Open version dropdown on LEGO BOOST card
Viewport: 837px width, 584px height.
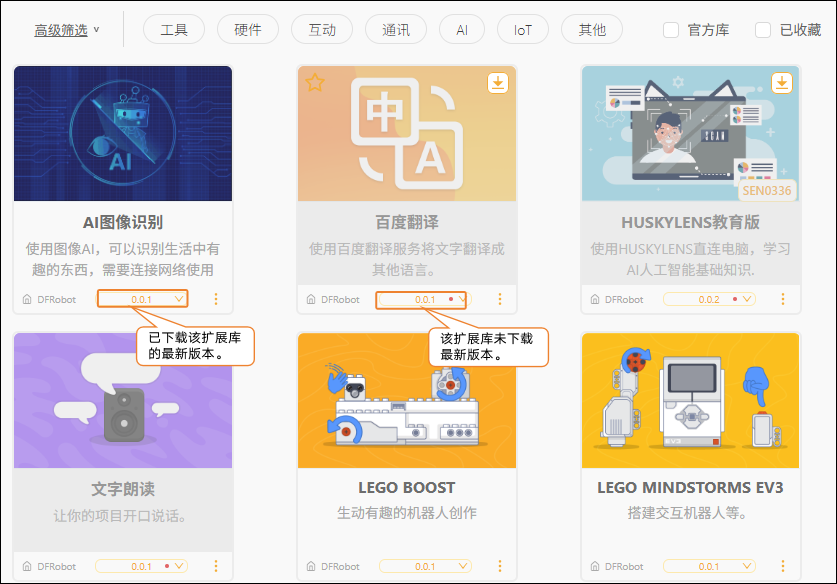425,566
